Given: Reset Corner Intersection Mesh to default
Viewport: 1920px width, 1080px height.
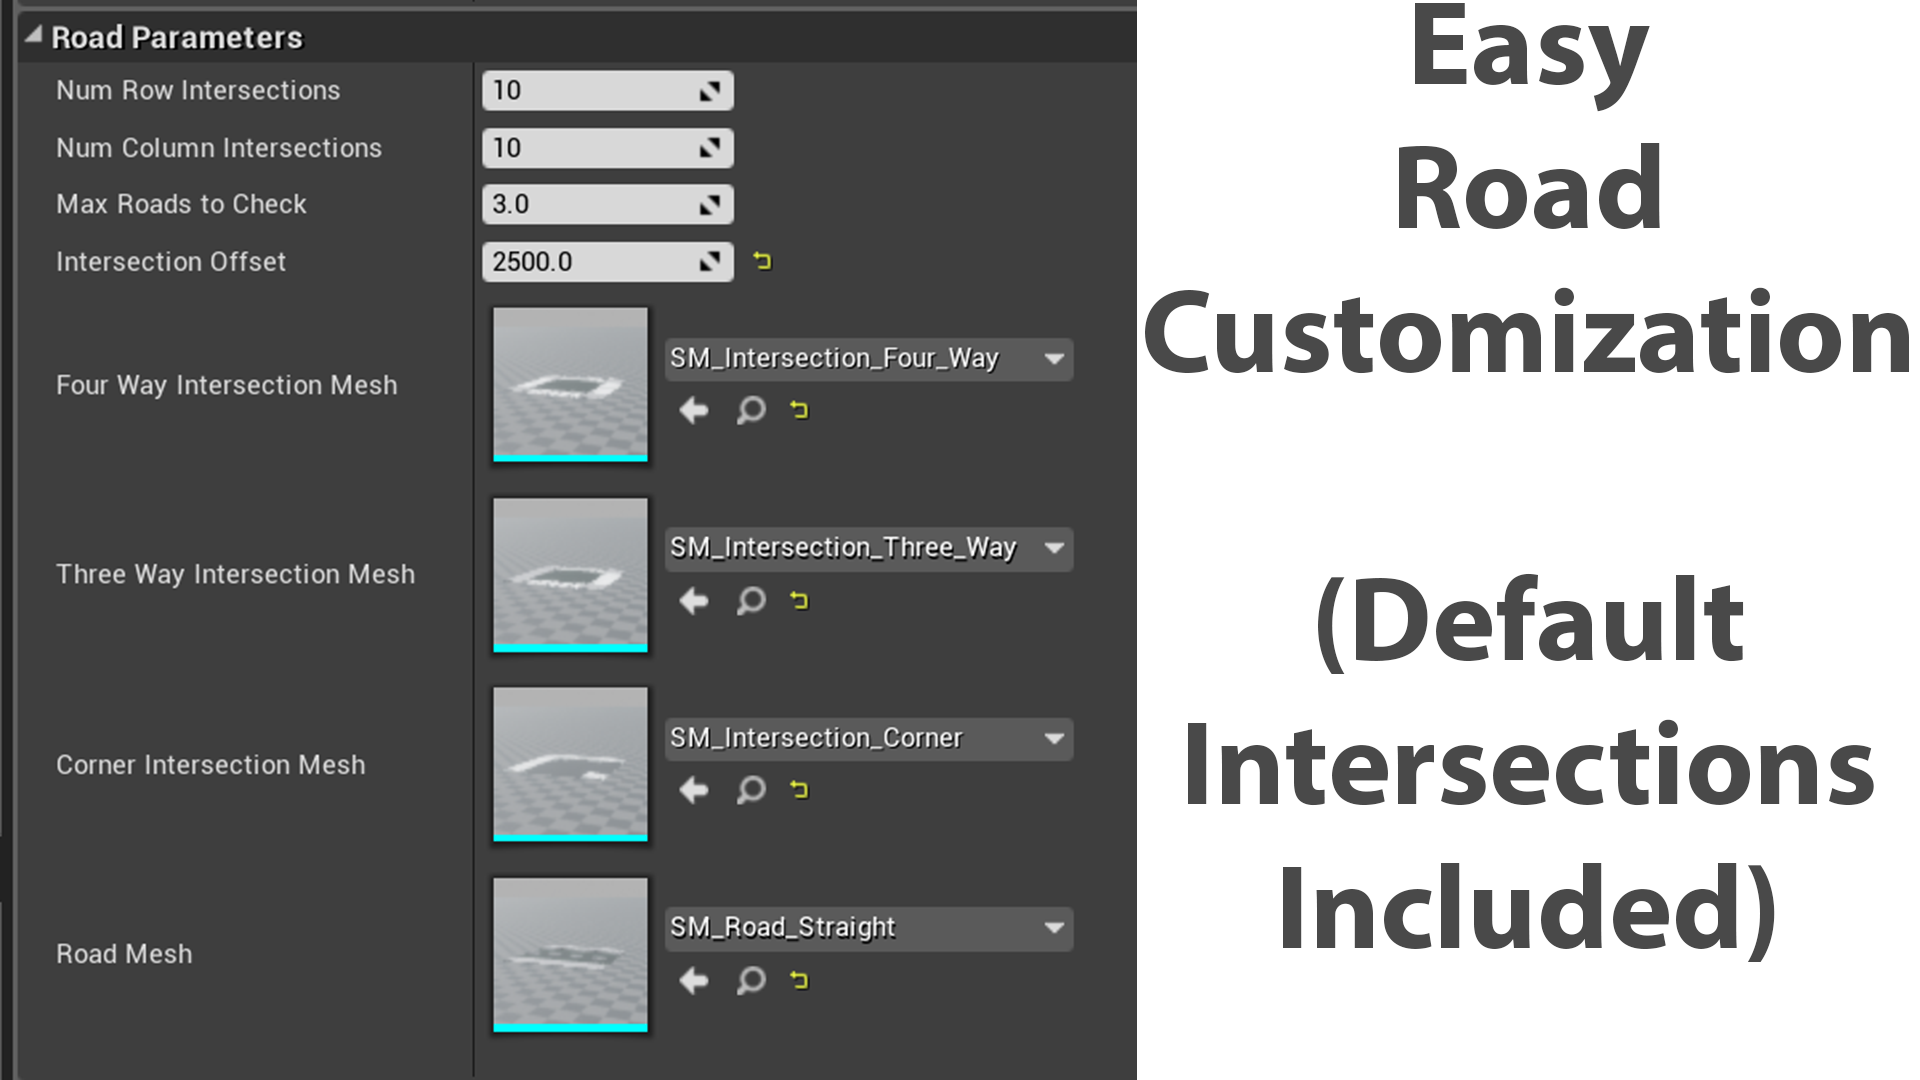Looking at the screenshot, I should 799,790.
